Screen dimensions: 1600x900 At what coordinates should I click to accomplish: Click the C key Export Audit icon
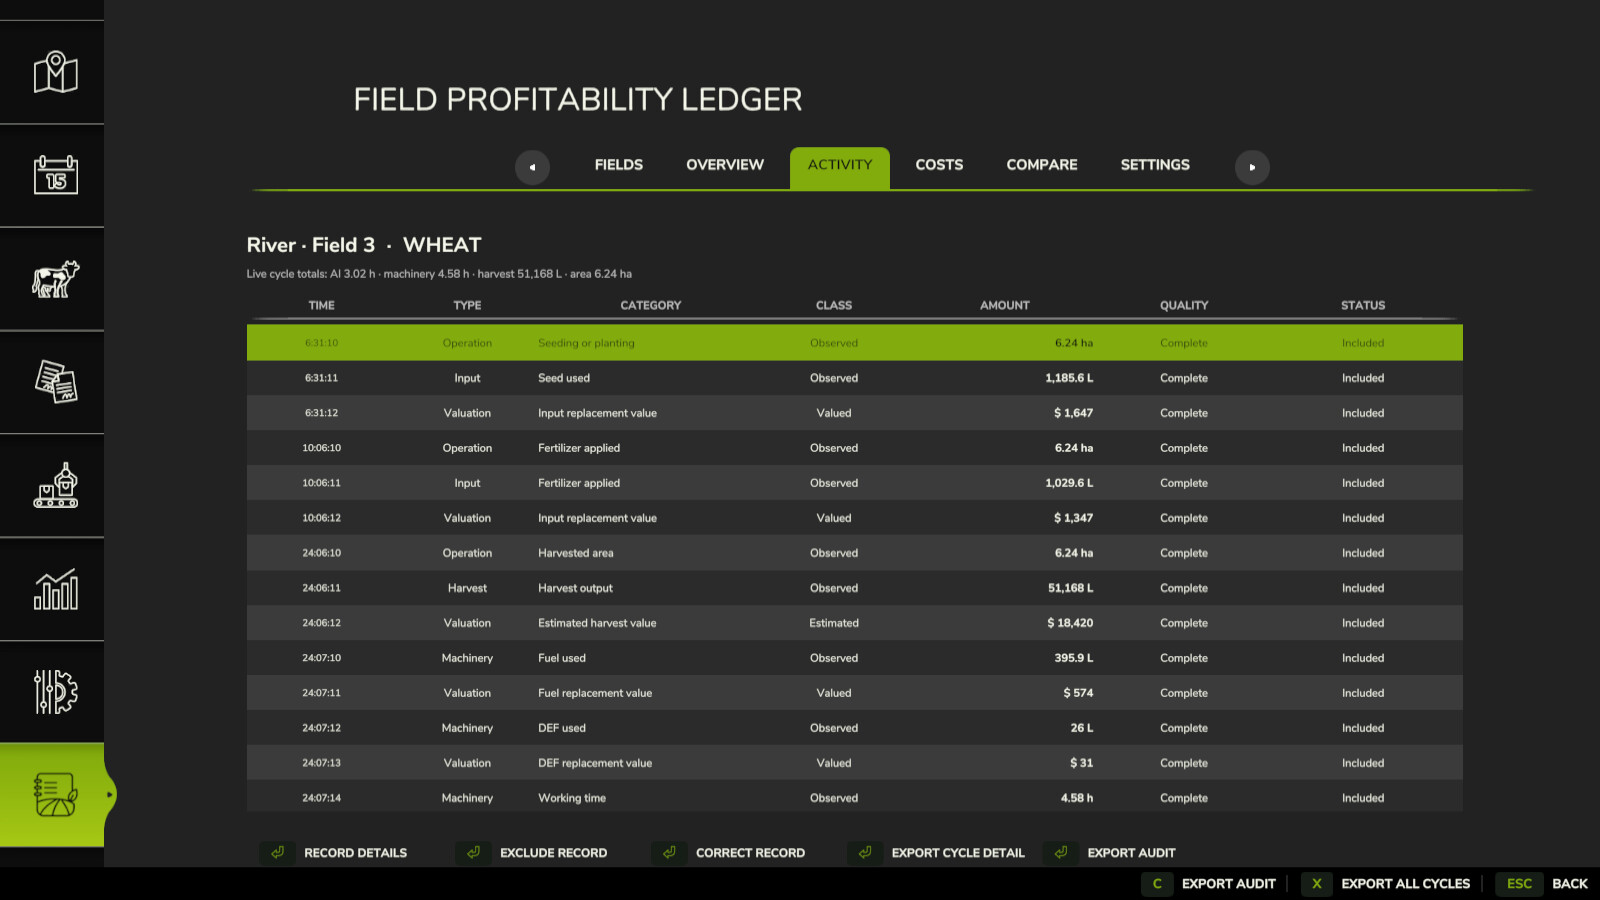coord(1157,884)
